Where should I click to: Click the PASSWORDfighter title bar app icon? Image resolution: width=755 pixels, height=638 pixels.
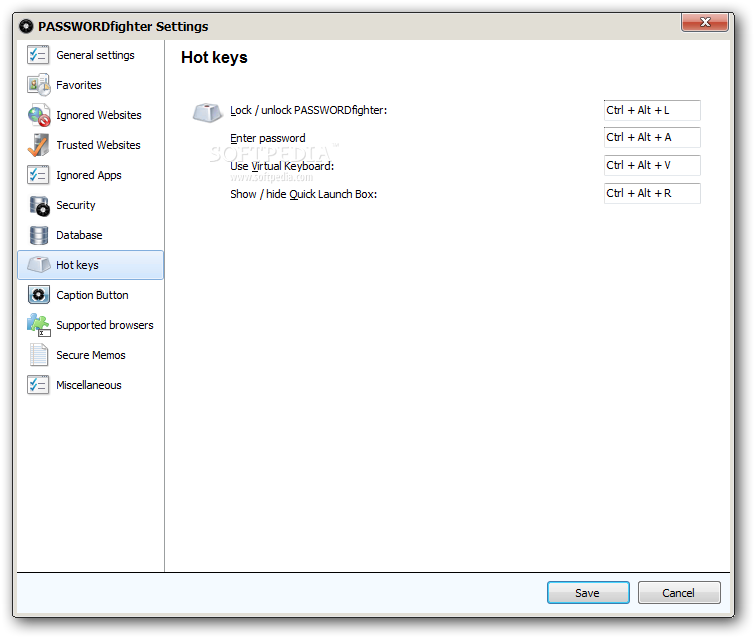(26, 26)
